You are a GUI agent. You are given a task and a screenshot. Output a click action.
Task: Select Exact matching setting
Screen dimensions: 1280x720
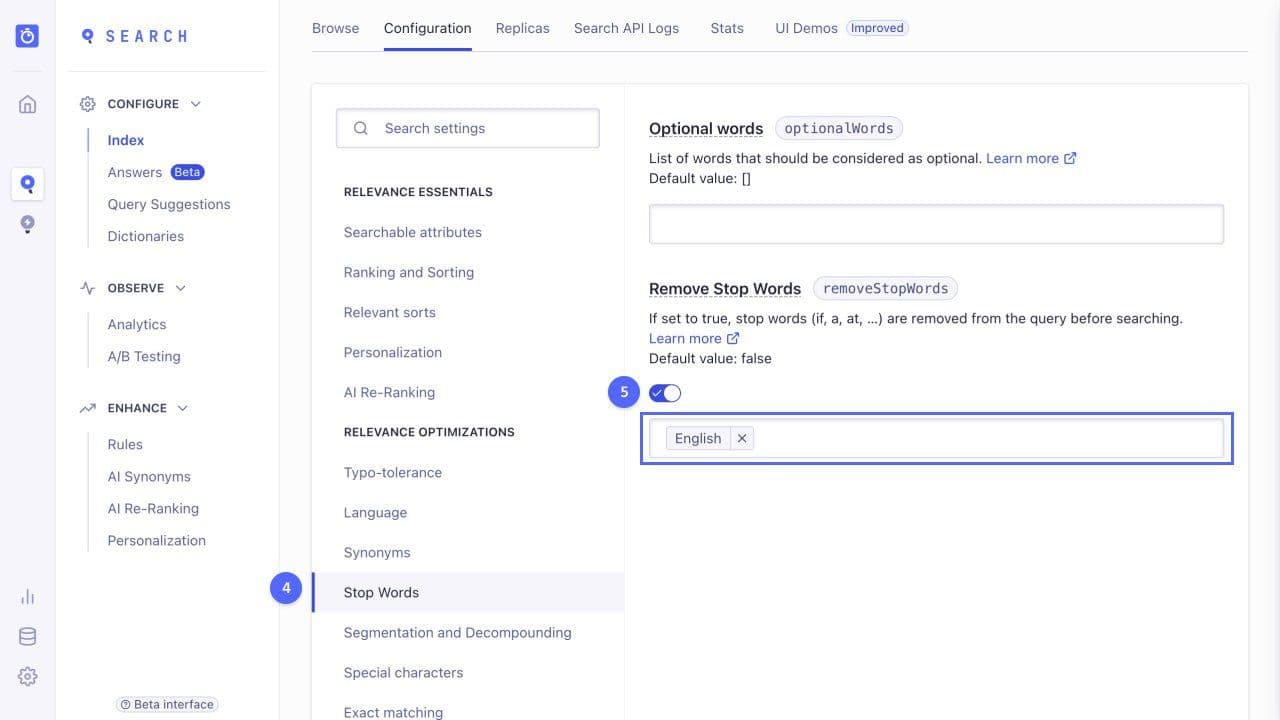pyautogui.click(x=393, y=712)
